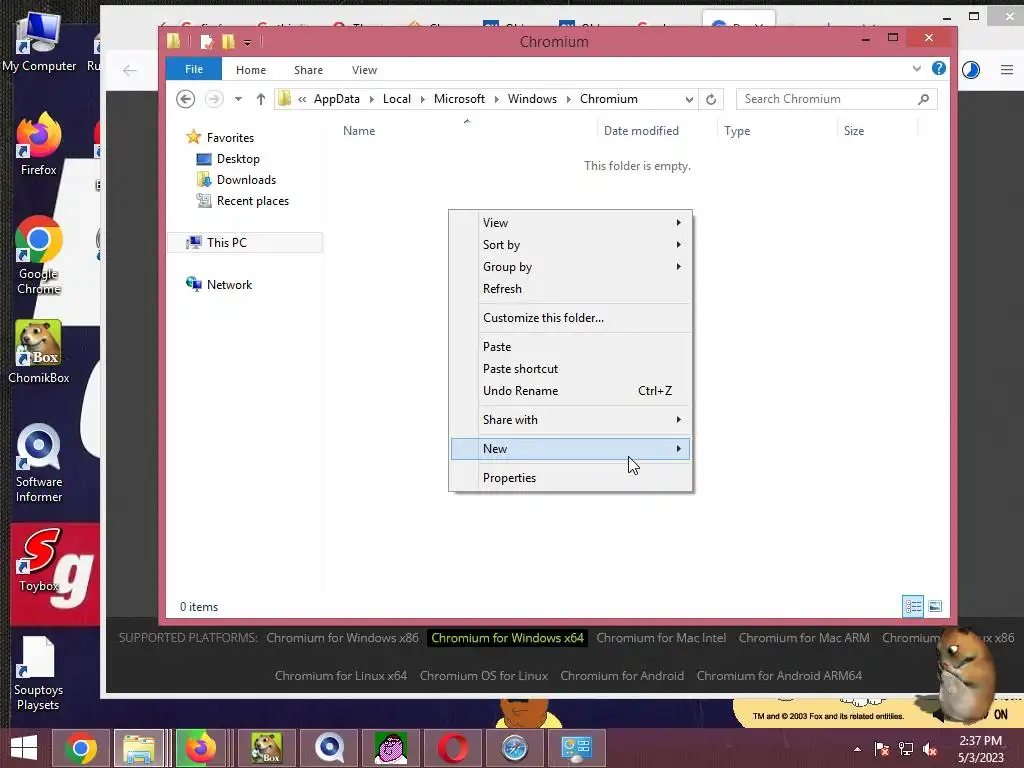Screen dimensions: 1024x768
Task: Open Chrome from the taskbar
Action: (81, 748)
